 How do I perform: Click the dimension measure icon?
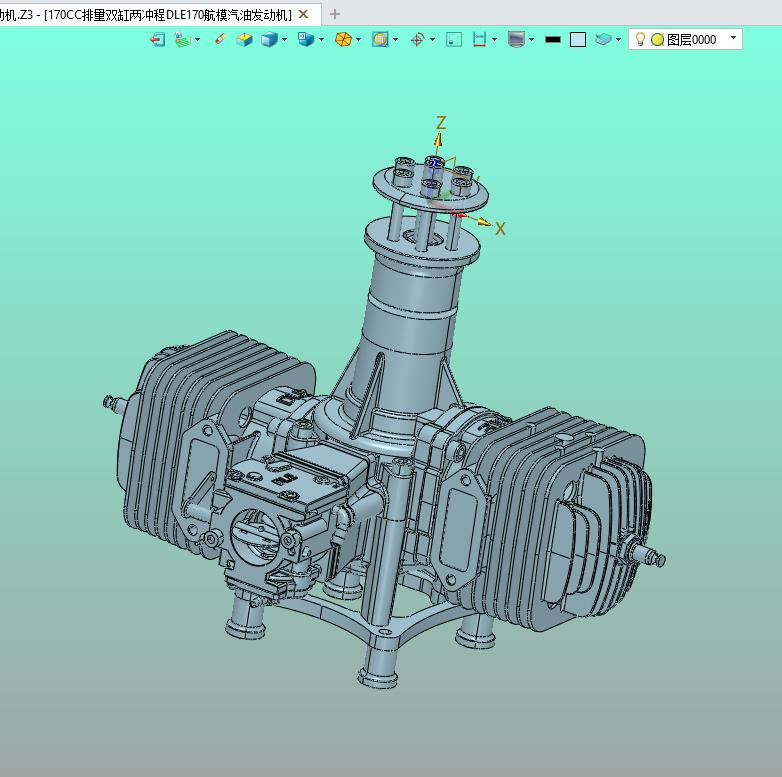point(479,39)
